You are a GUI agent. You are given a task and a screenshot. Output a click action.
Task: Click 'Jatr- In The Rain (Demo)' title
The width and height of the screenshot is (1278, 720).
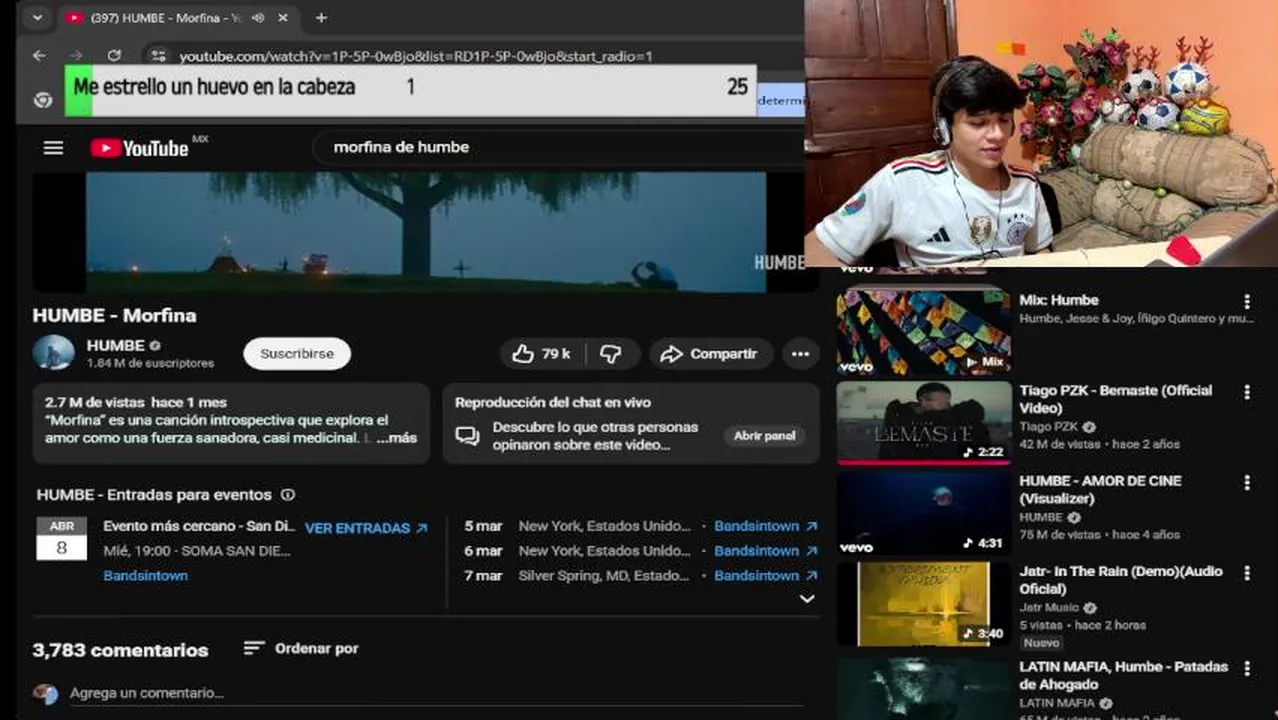pyautogui.click(x=1121, y=580)
